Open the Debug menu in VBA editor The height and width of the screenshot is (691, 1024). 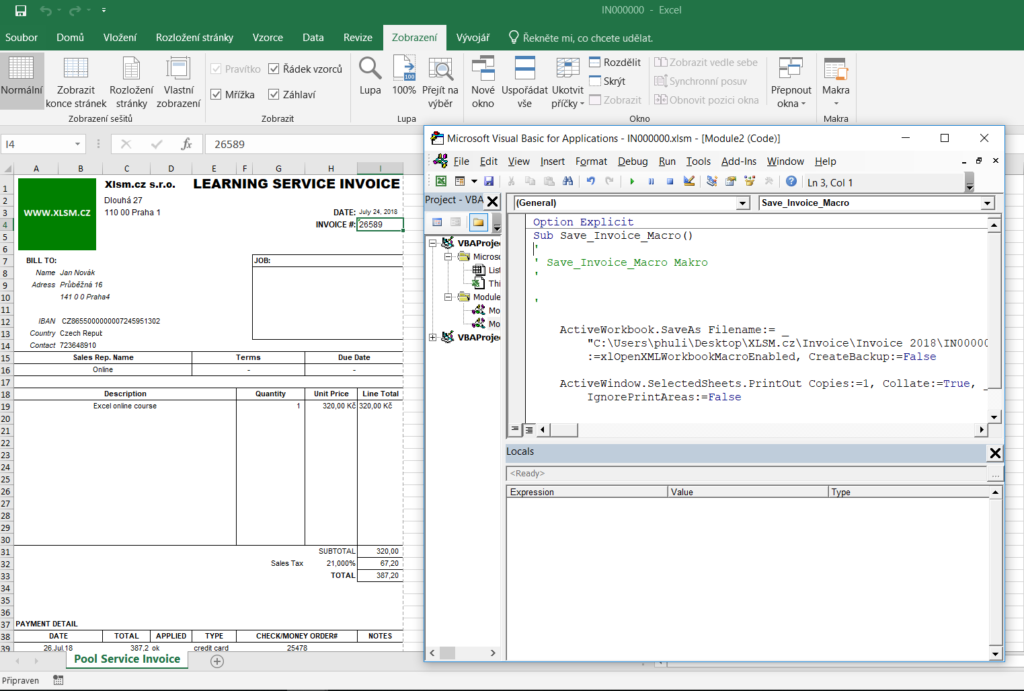(632, 161)
